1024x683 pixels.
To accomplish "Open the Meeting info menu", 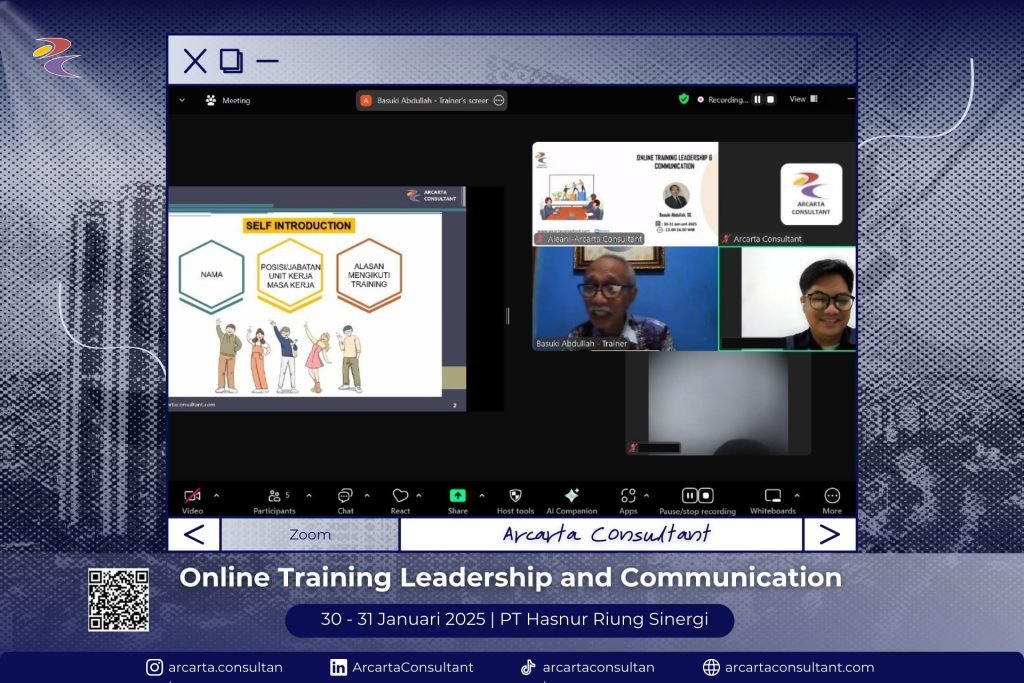I will click(228, 101).
